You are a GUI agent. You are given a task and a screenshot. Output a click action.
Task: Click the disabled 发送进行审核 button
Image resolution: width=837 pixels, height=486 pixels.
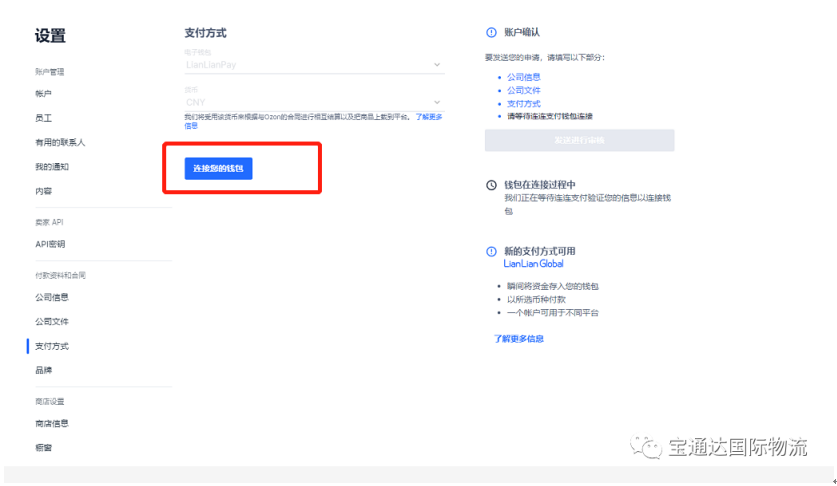tap(579, 140)
